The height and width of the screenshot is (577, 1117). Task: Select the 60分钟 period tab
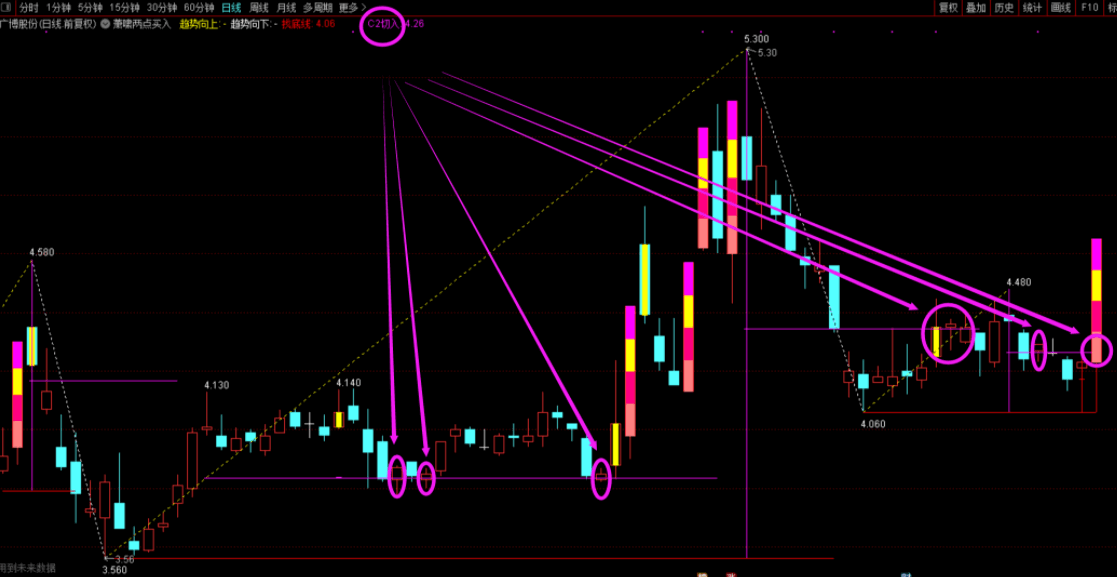(198, 8)
